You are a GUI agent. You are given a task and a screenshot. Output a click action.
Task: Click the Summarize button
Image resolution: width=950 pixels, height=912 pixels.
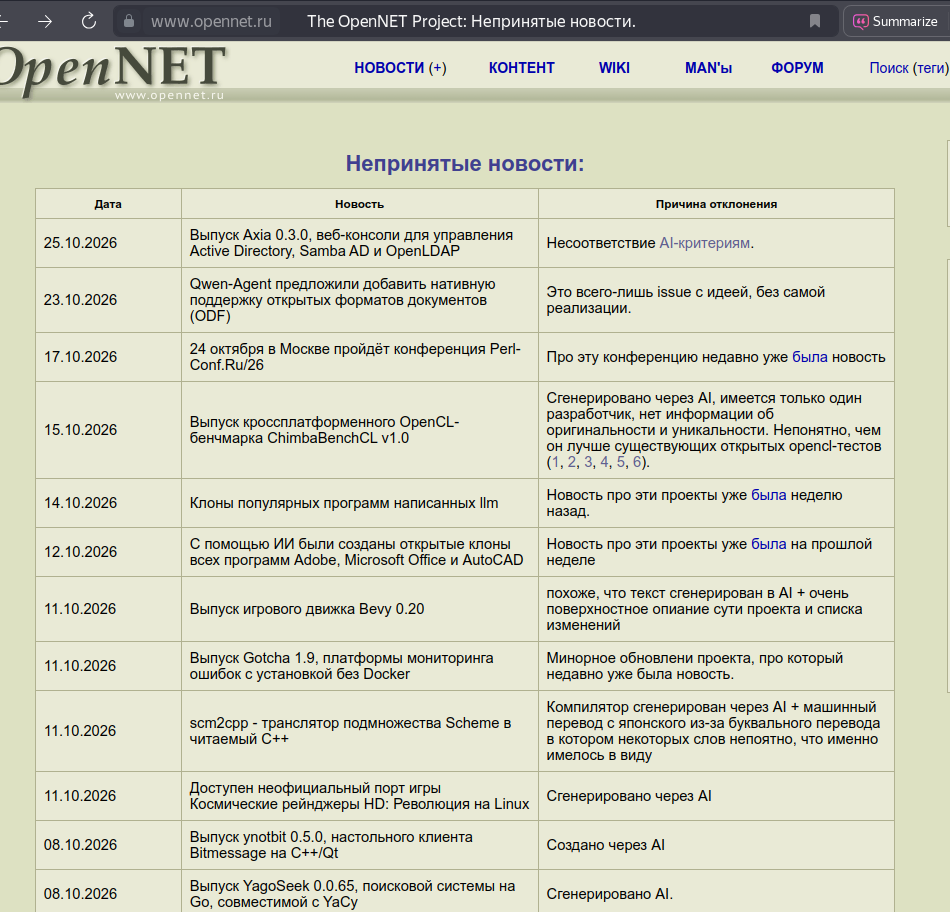895,21
